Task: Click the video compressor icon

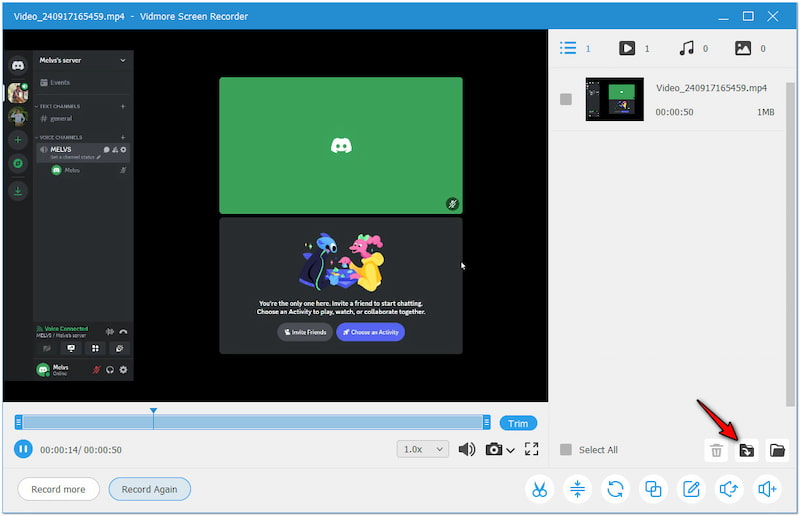Action: coord(577,489)
